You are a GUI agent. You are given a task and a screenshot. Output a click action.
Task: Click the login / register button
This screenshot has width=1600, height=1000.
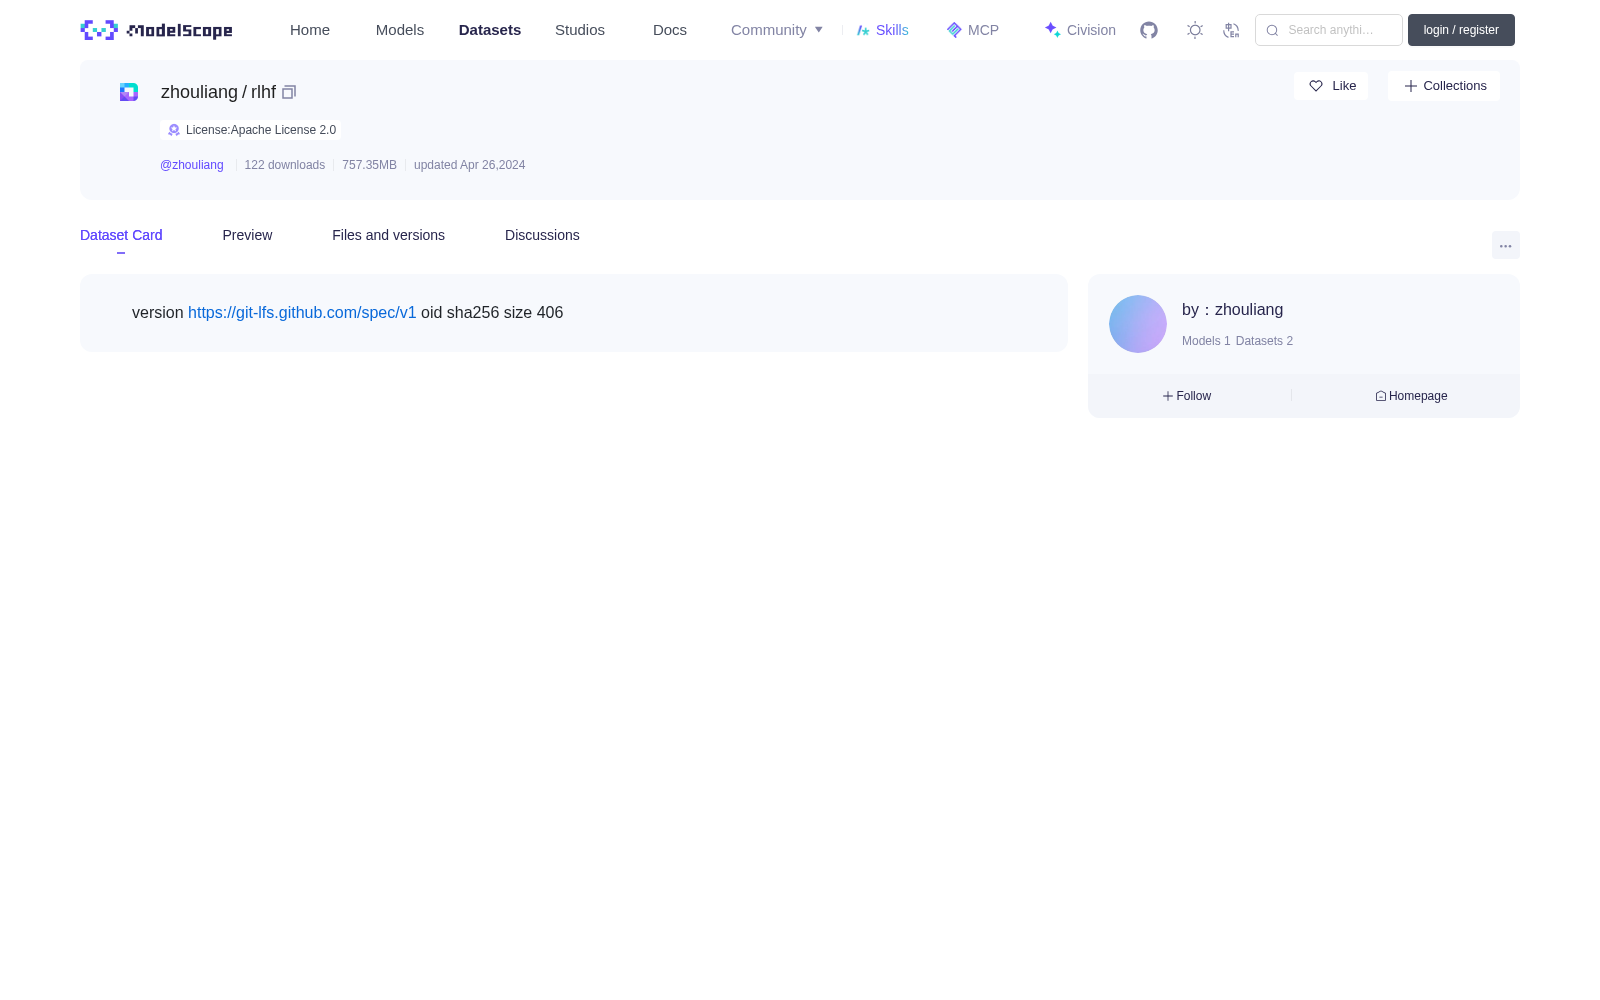pos(1461,30)
